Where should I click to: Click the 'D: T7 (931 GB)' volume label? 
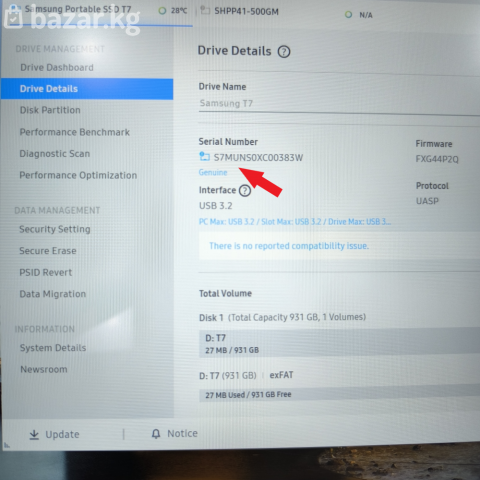[x=228, y=376]
